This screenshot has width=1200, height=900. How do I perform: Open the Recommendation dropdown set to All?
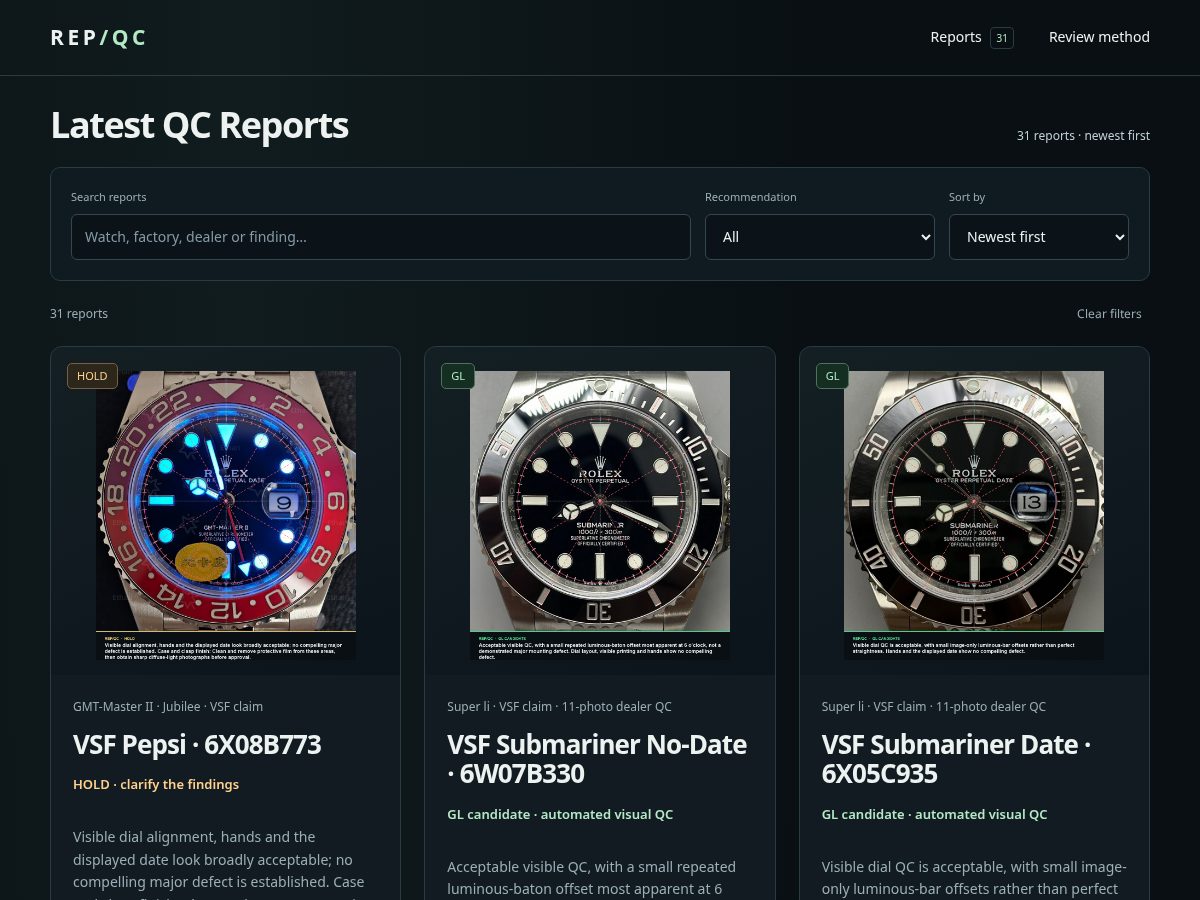(819, 237)
